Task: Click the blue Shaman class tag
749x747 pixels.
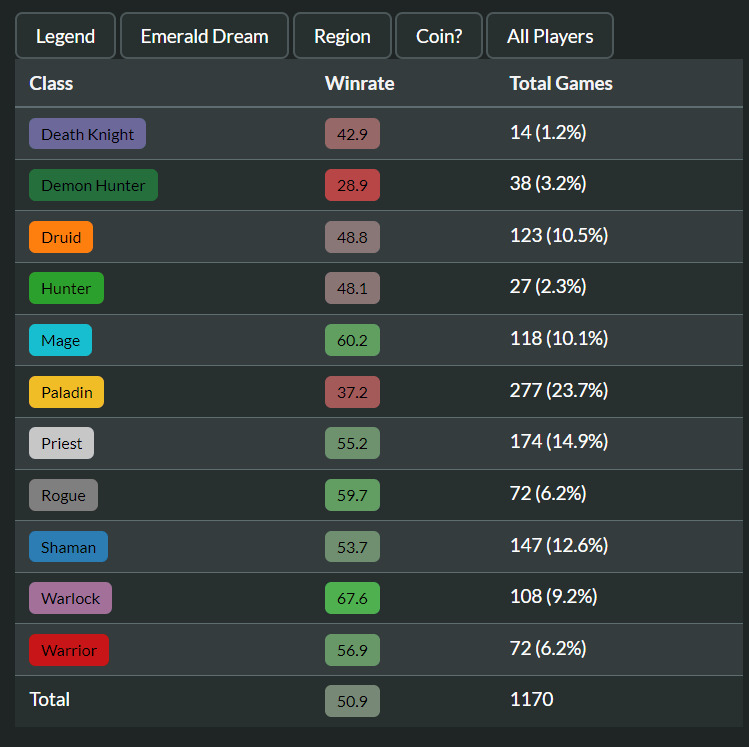Action: [68, 547]
